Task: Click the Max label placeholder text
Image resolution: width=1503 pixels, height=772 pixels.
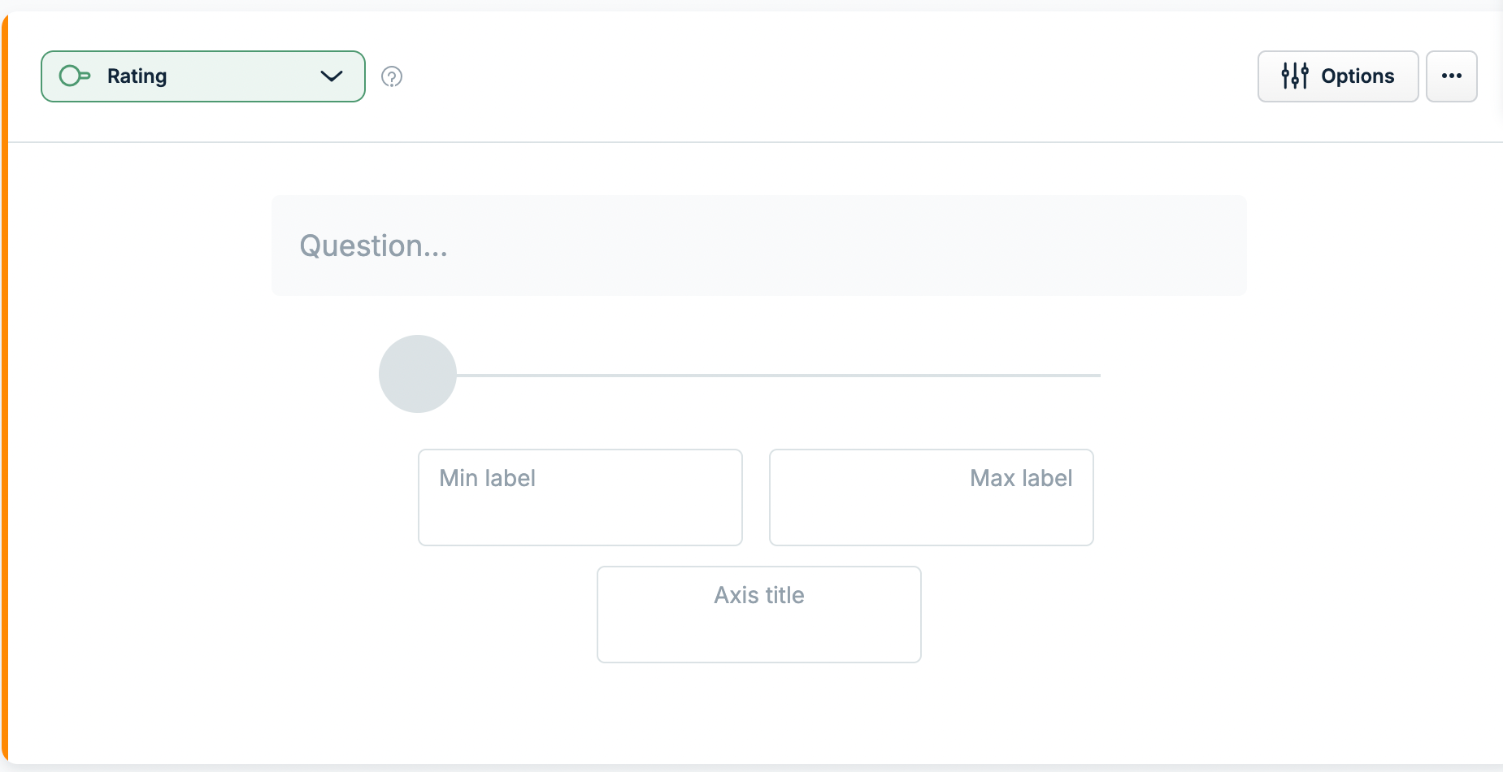Action: (1021, 478)
